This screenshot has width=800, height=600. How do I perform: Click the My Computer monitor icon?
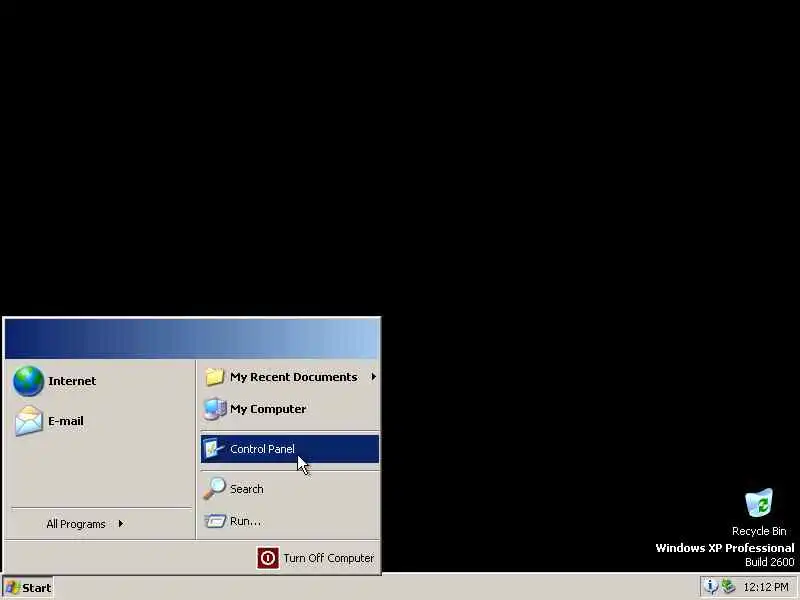coord(214,409)
